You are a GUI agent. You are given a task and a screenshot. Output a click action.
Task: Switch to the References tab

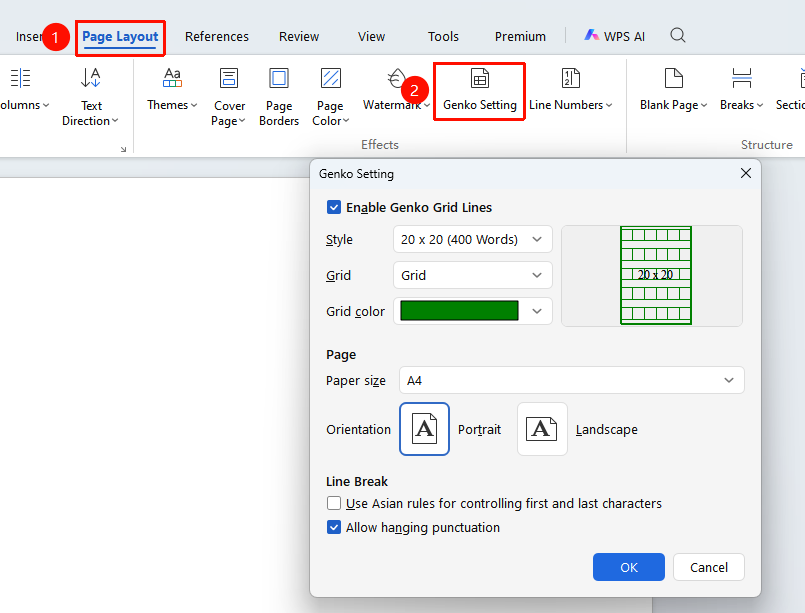[217, 36]
